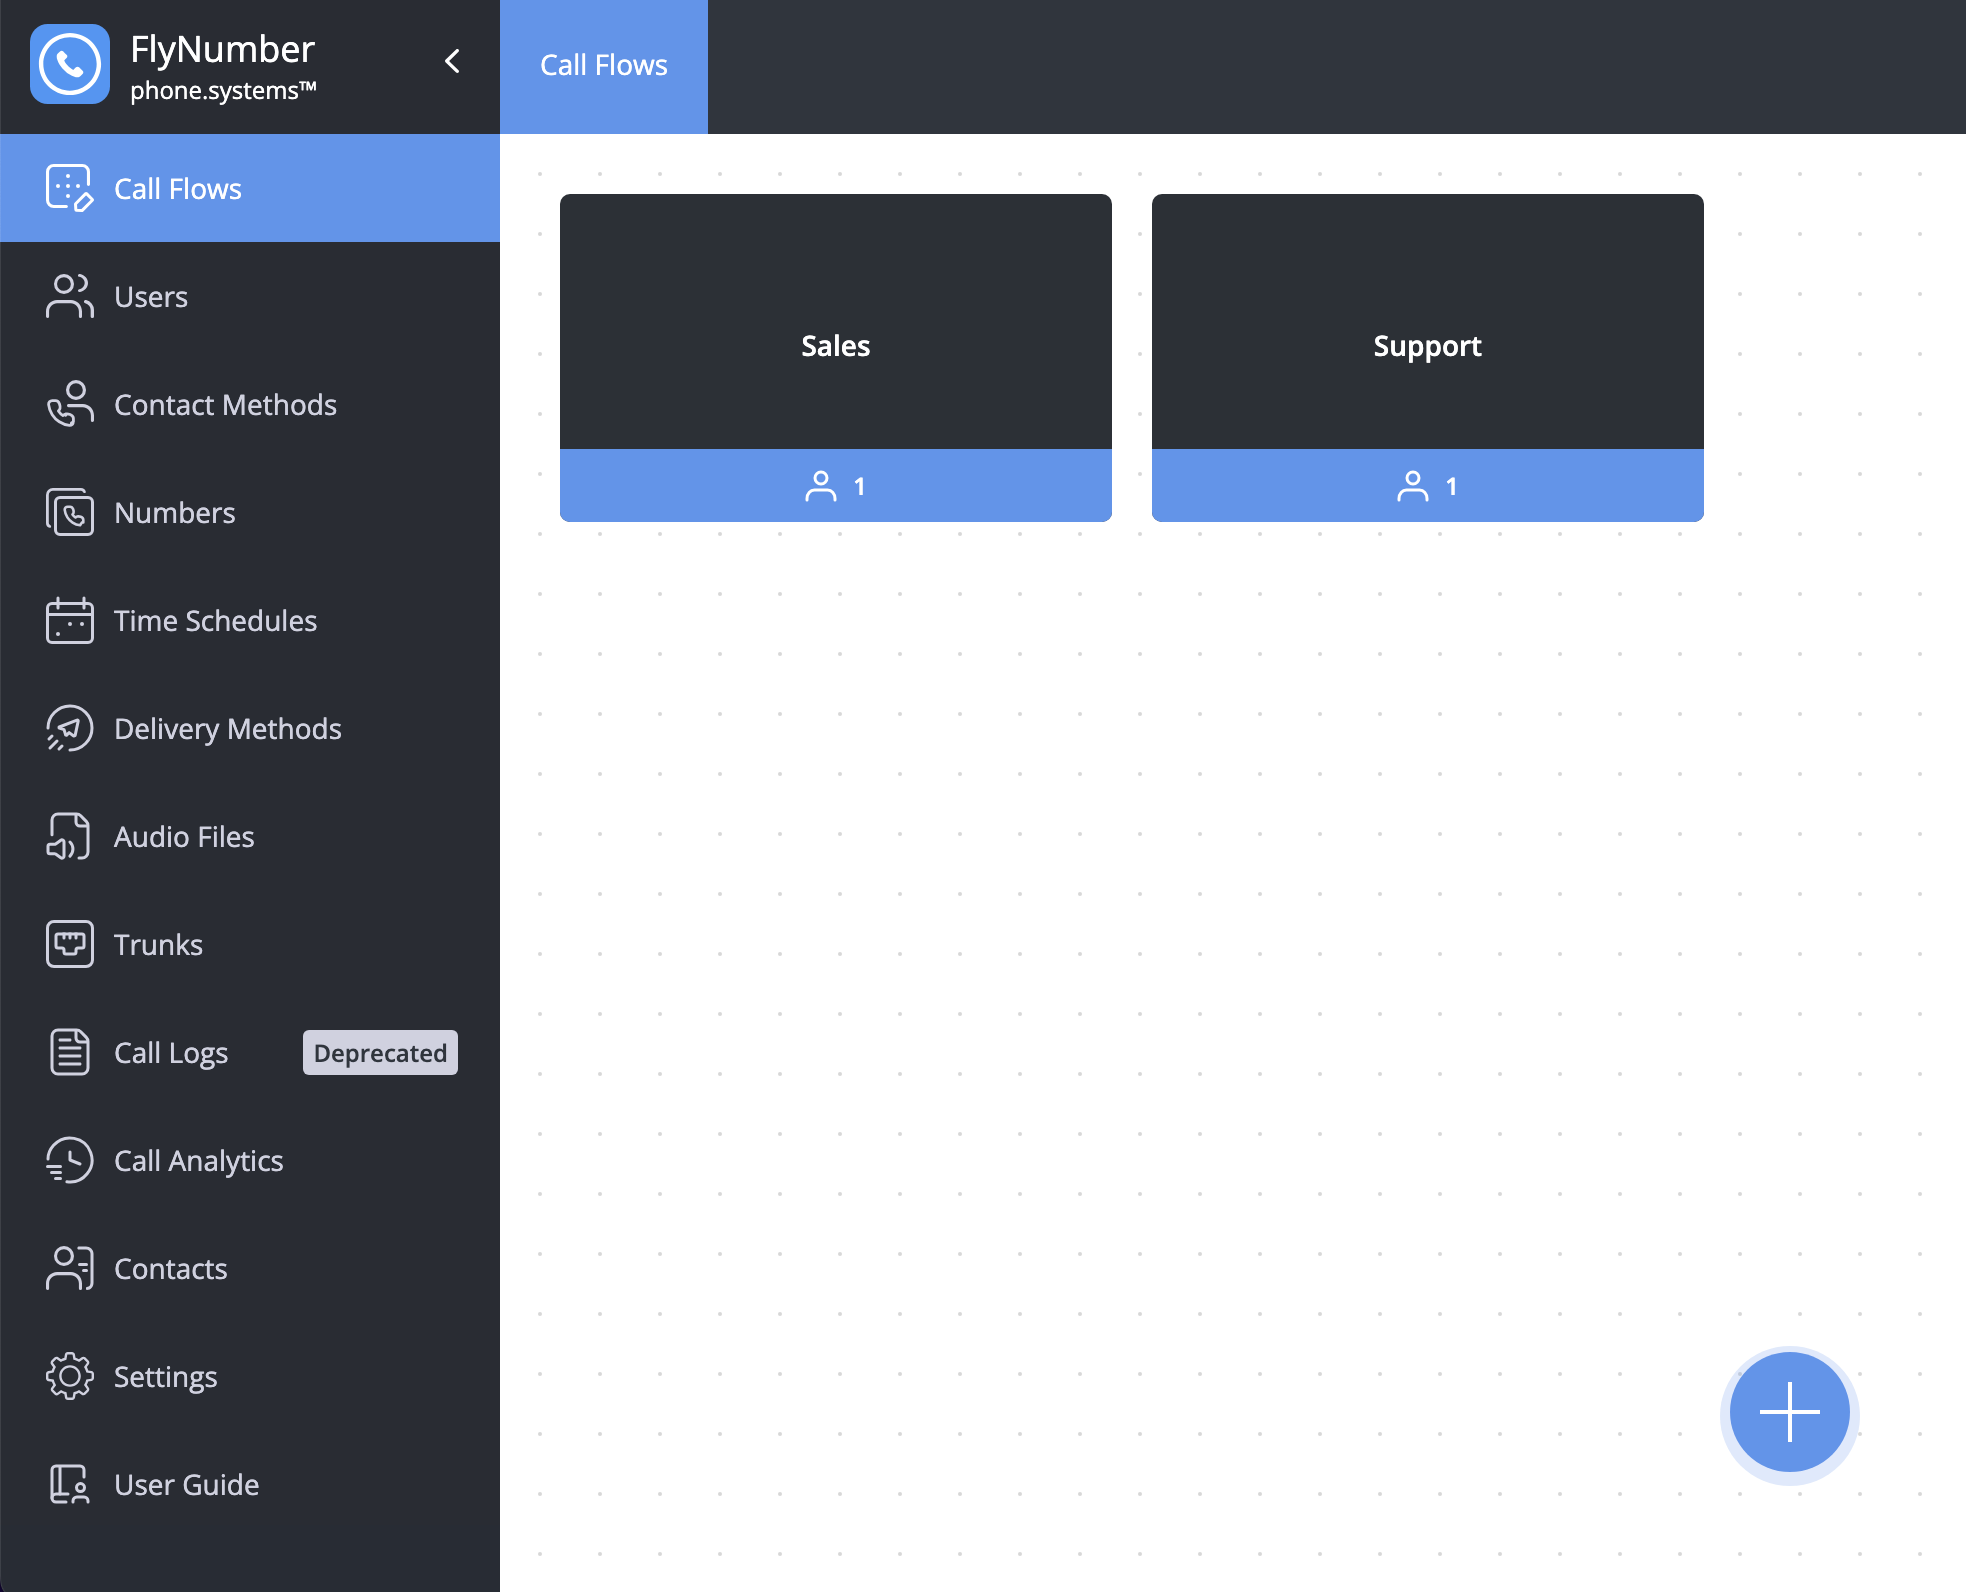Select the Call Flows top tab
The image size is (1966, 1592).
[604, 66]
